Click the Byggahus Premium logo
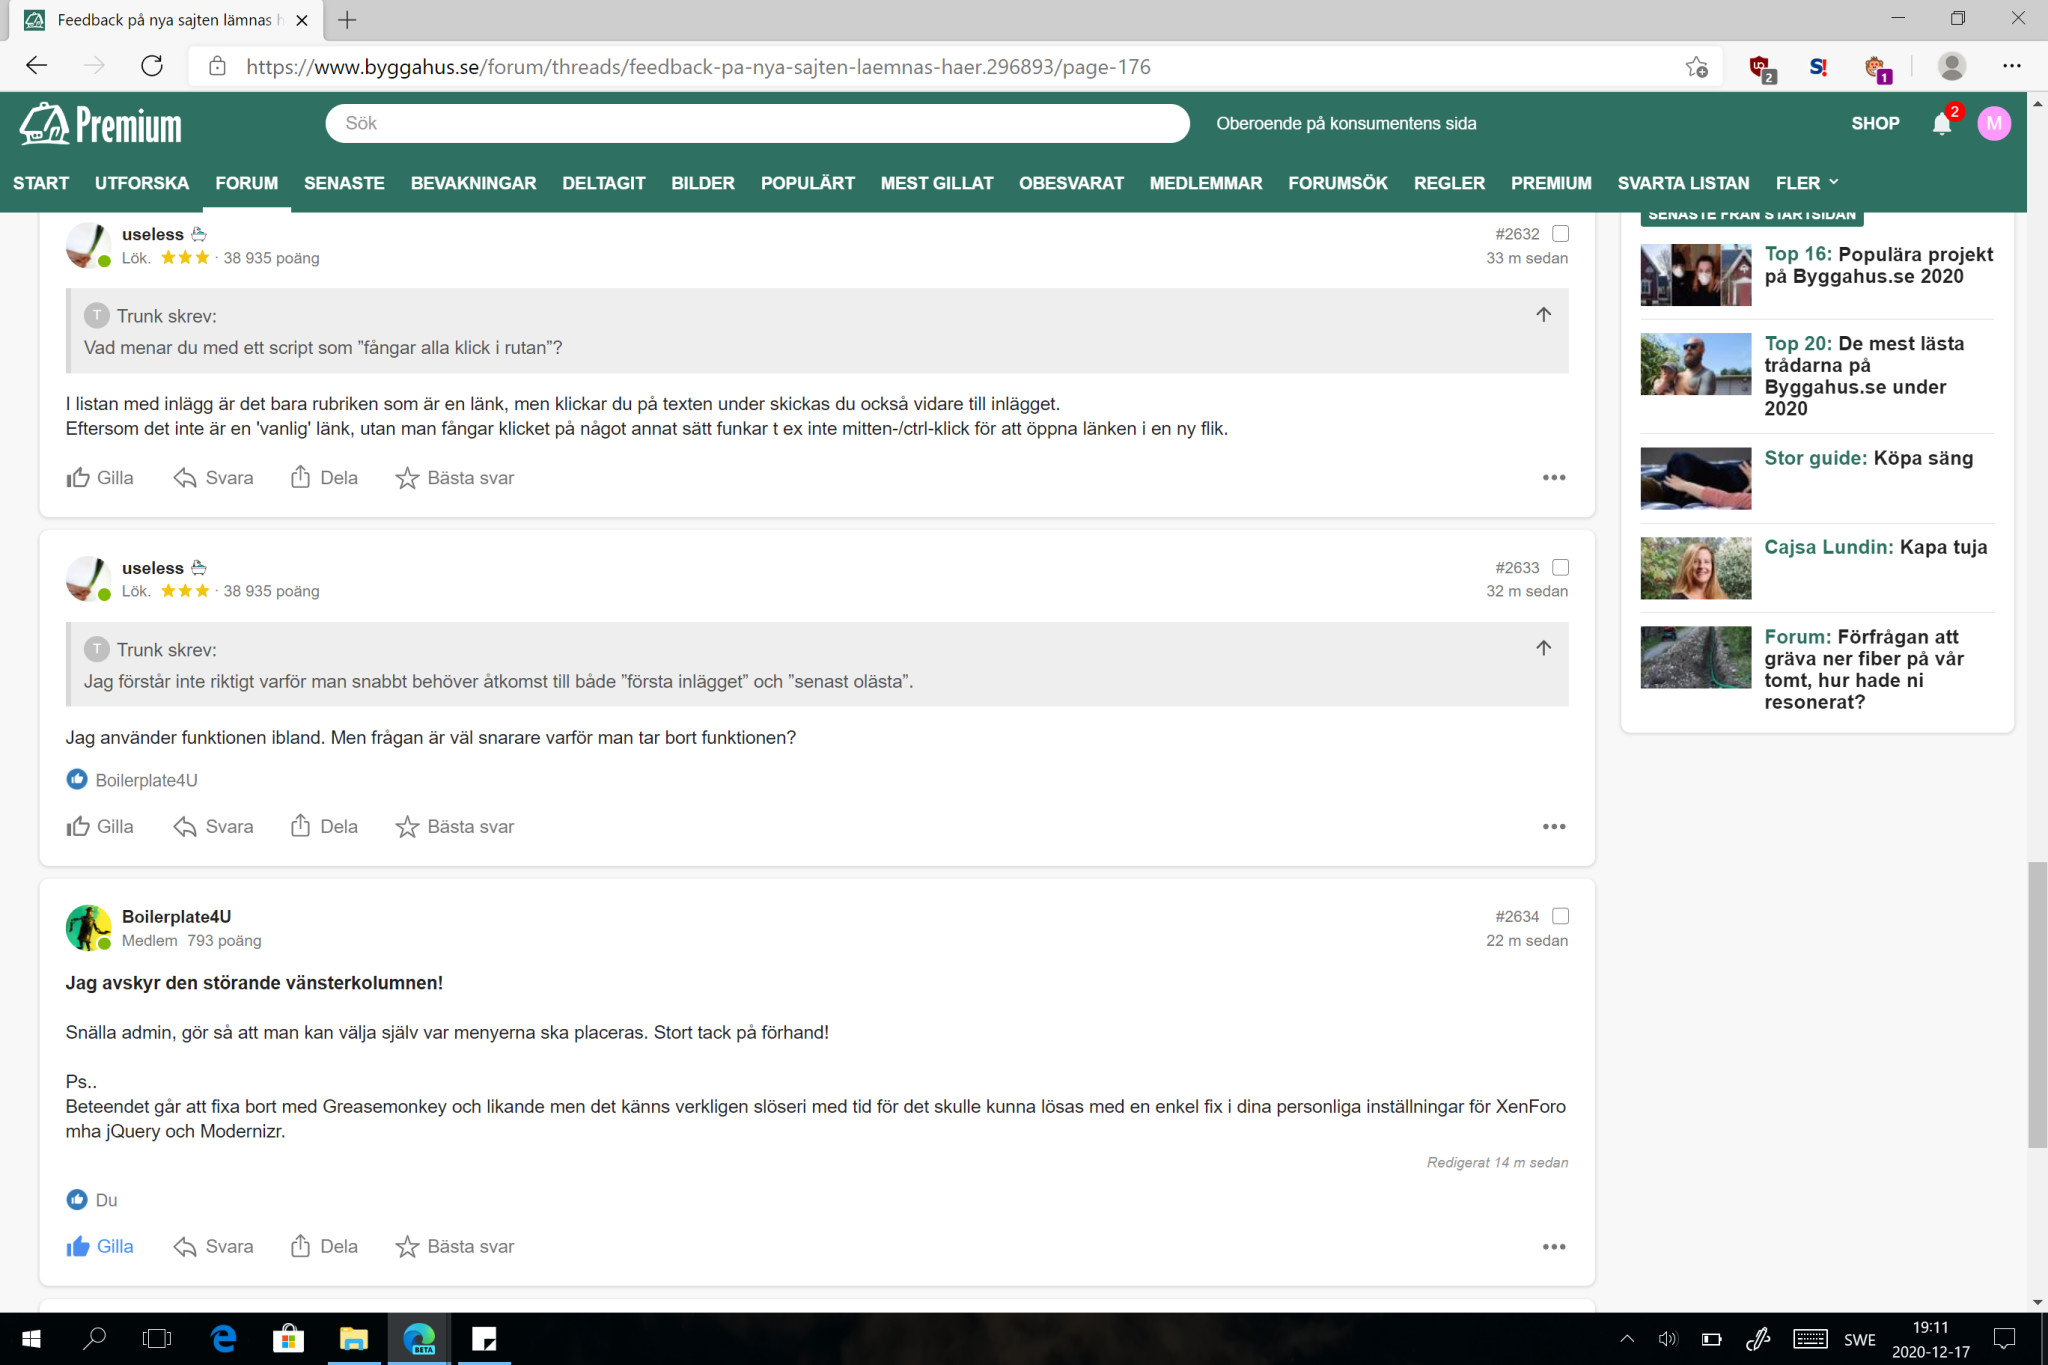 [101, 125]
